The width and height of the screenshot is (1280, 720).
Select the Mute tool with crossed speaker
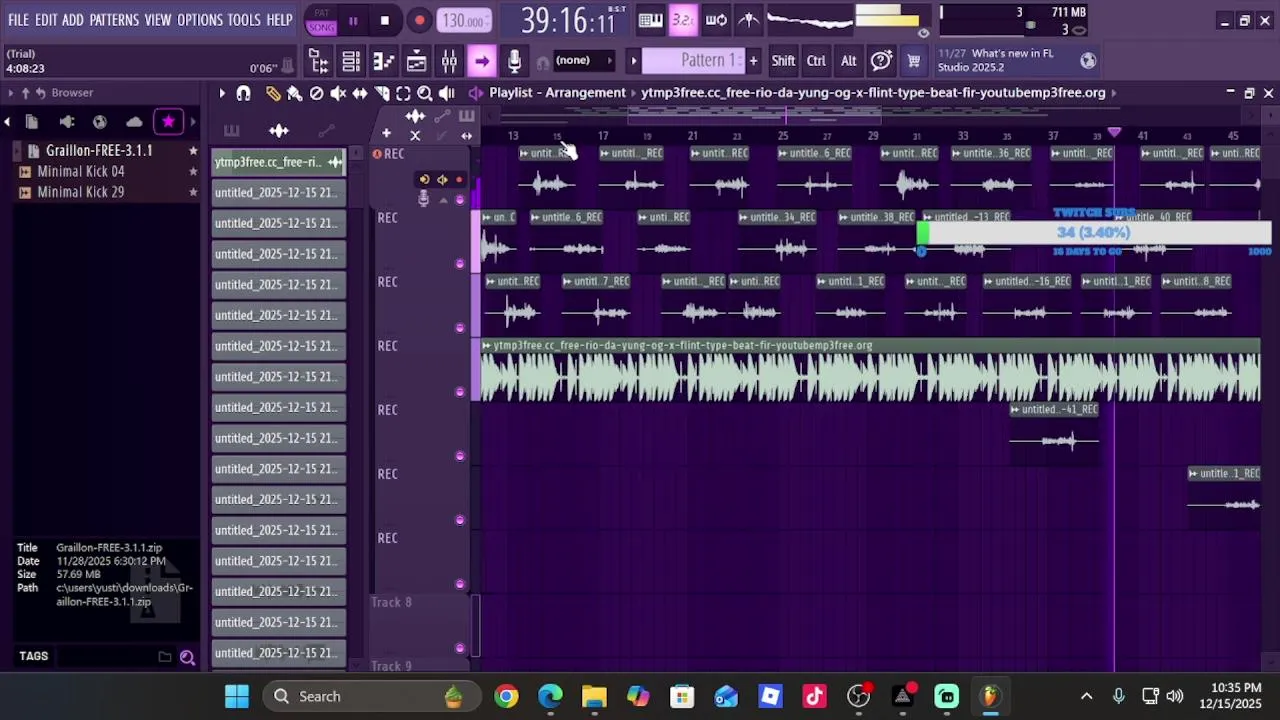tap(338, 93)
